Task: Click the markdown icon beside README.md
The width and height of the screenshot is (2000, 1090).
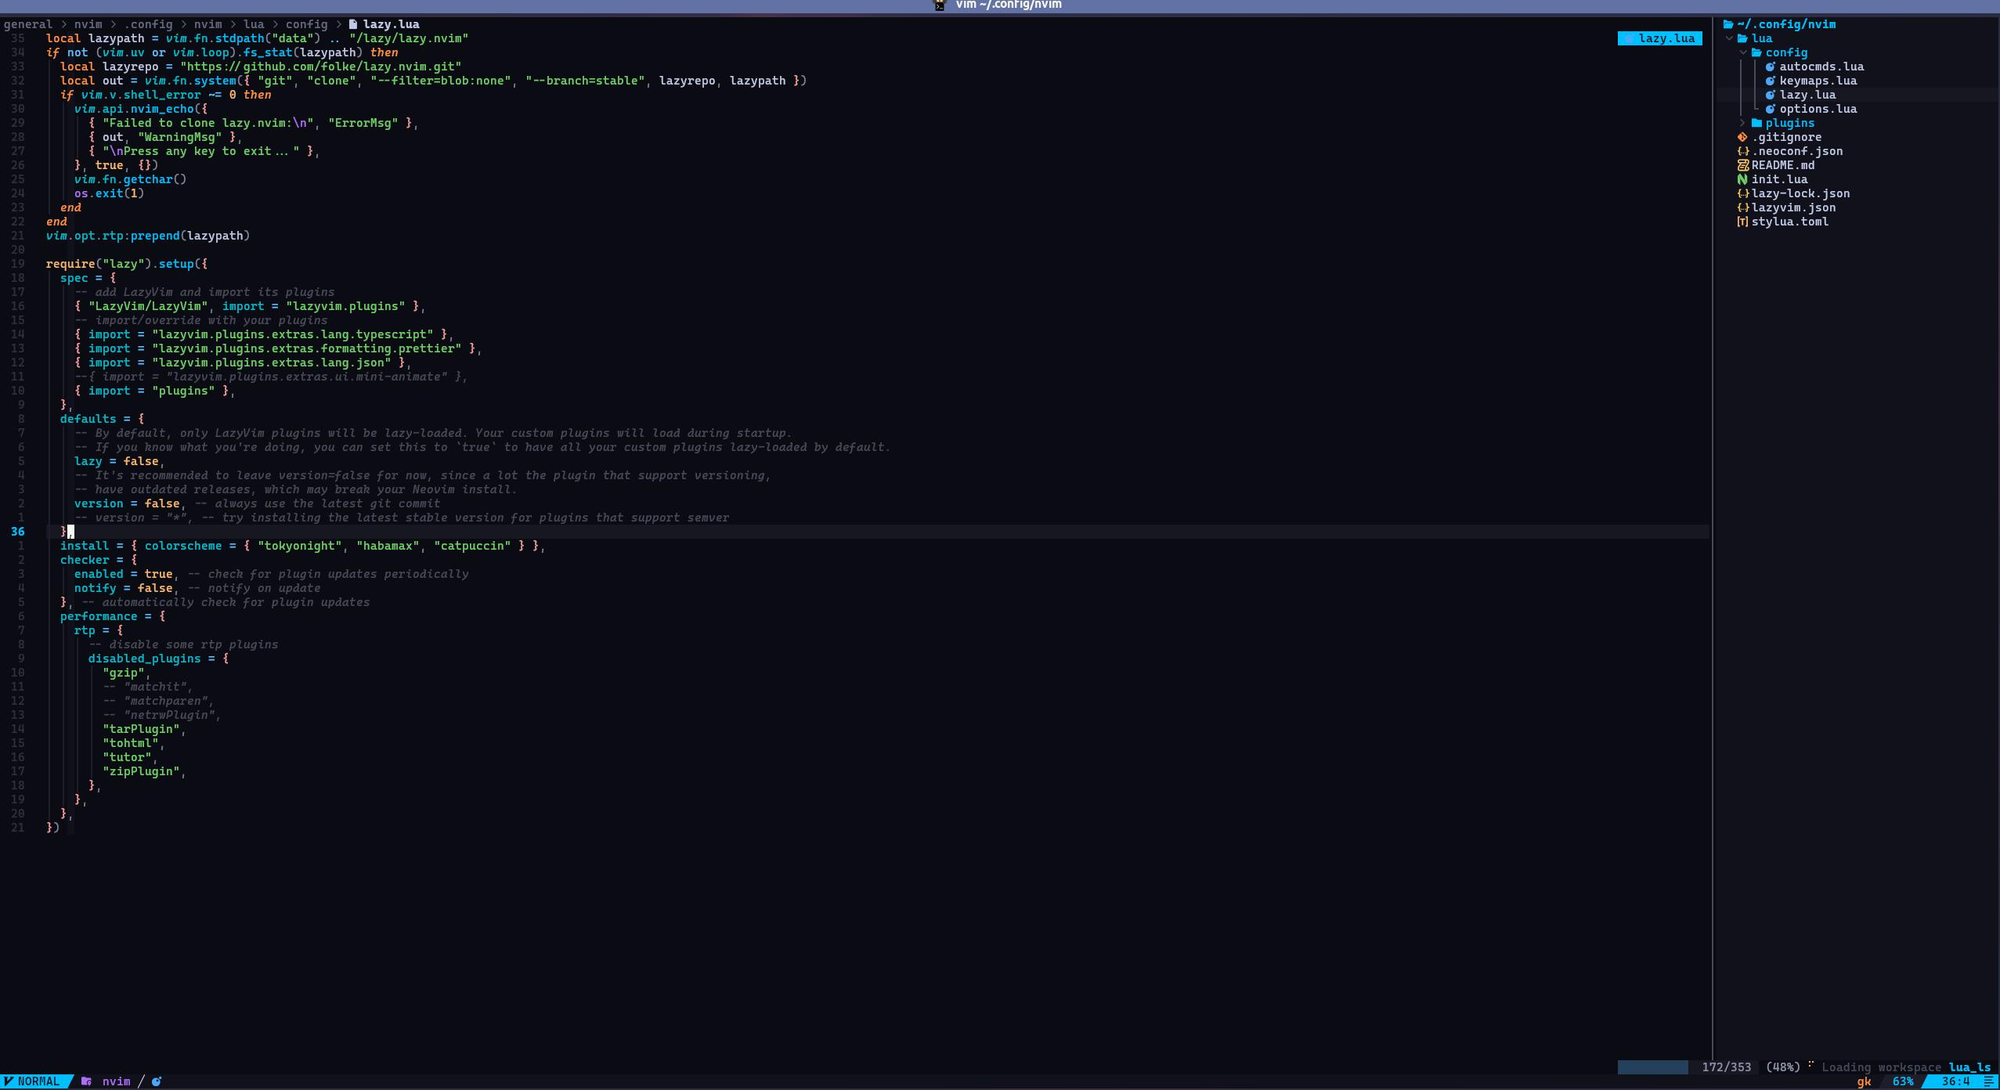Action: [x=1742, y=166]
